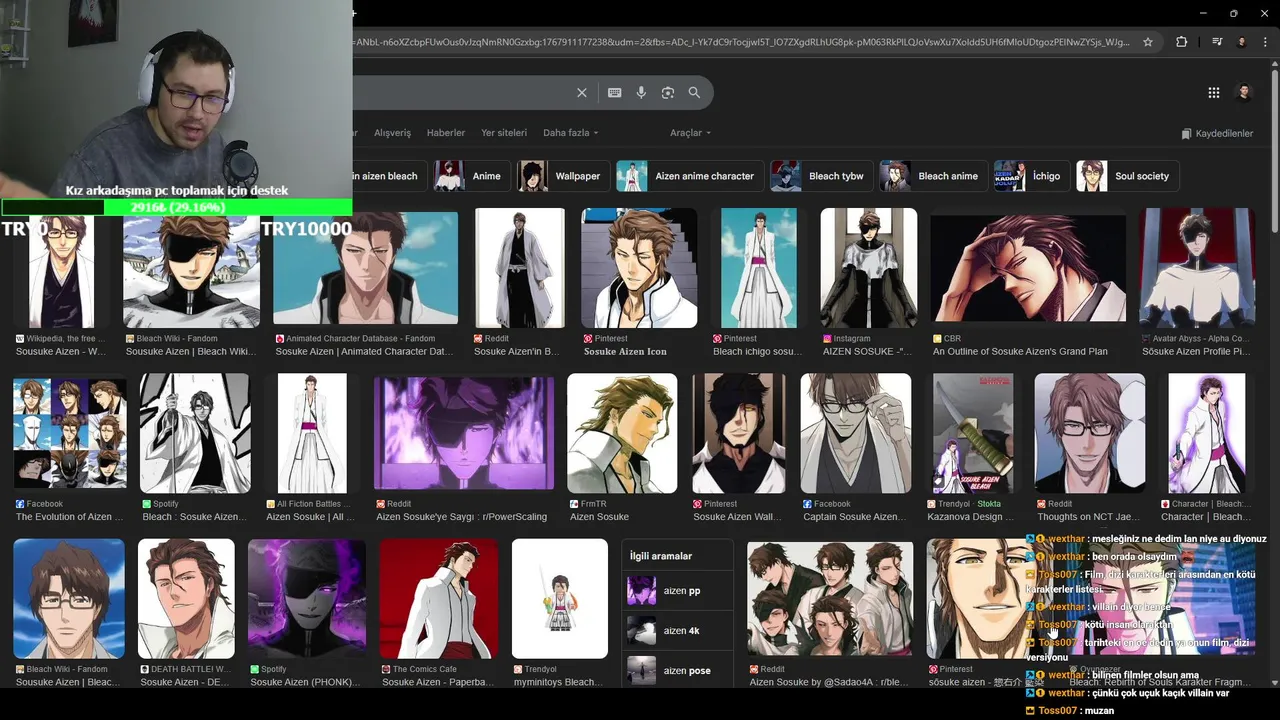Open the Araçlar tools dropdown
Image resolution: width=1280 pixels, height=720 pixels.
[x=690, y=133]
